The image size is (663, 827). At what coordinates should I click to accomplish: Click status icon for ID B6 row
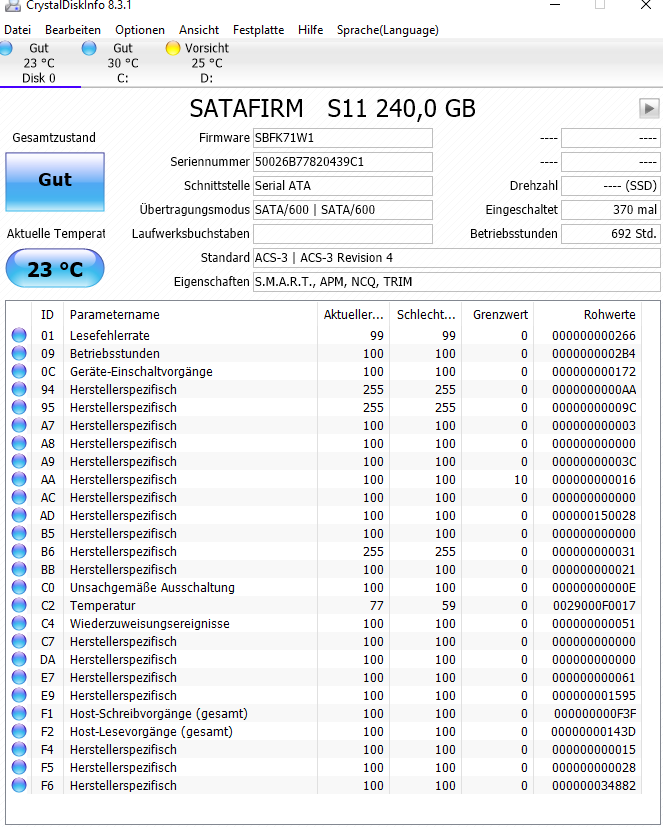19,551
